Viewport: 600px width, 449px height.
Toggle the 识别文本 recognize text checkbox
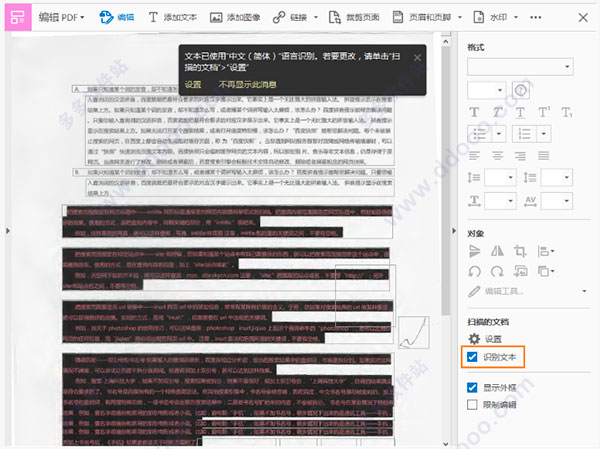(473, 357)
